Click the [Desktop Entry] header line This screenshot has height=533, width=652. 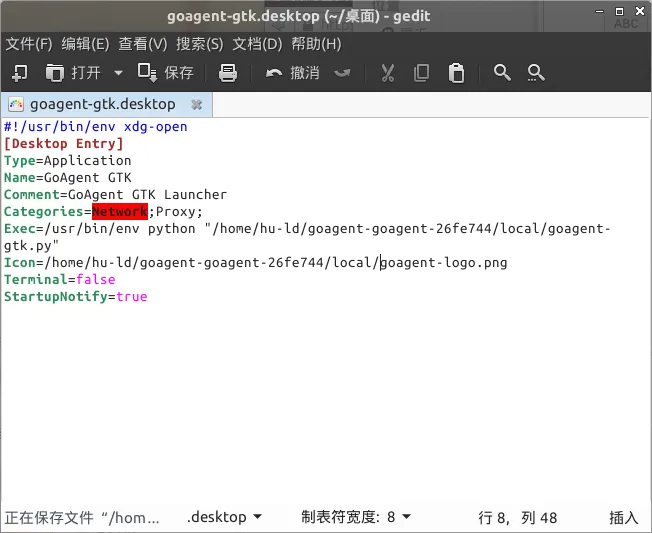(64, 144)
